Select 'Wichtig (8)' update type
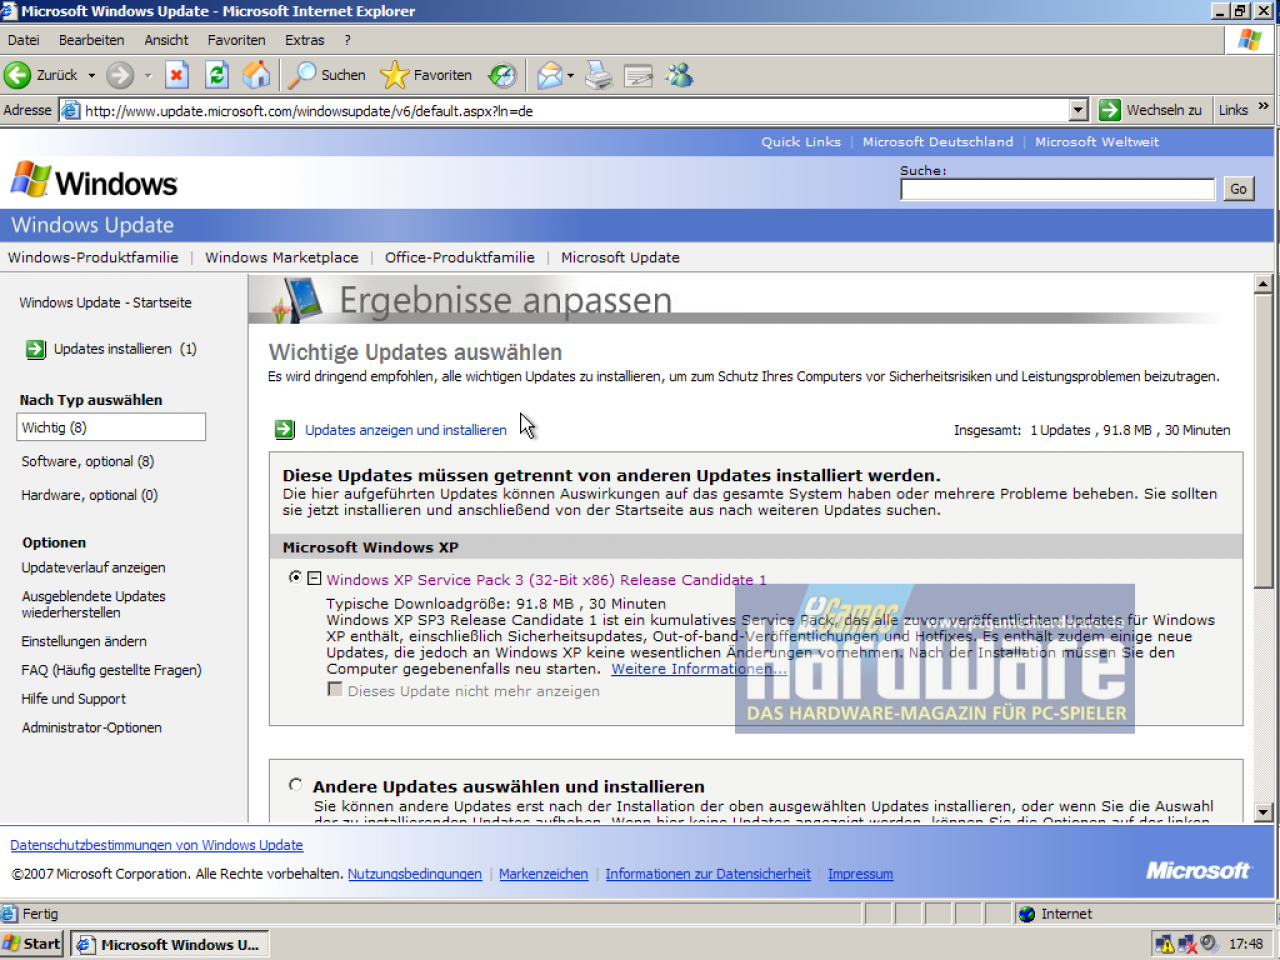 click(x=111, y=427)
